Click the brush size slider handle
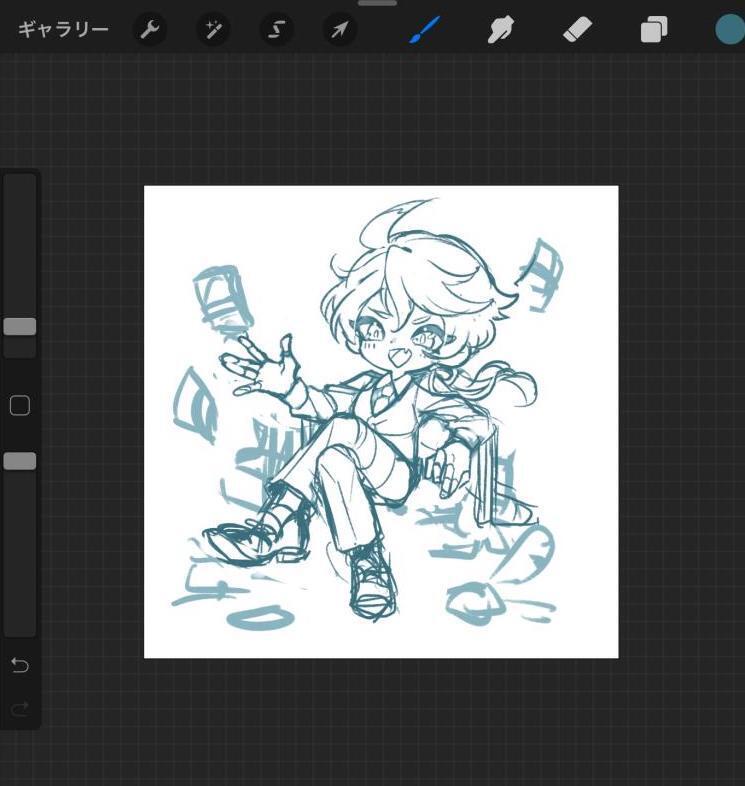 point(20,326)
